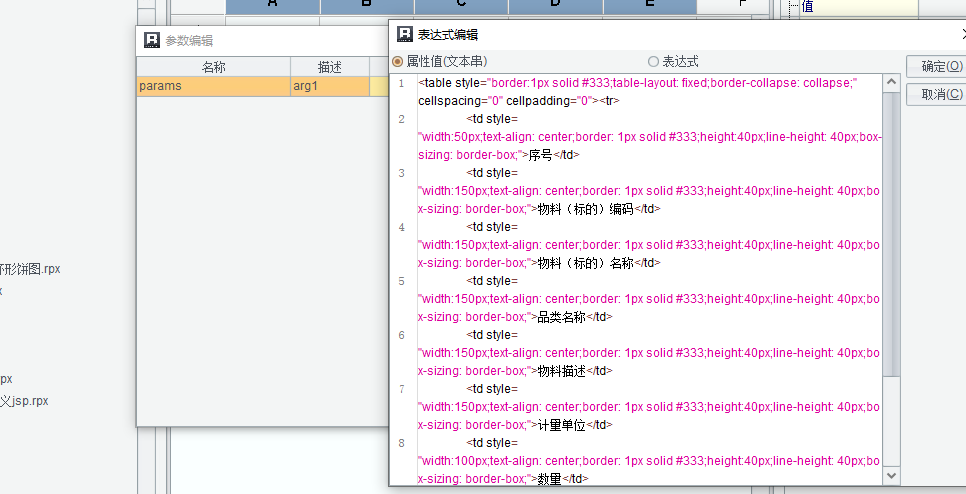Viewport: 966px width, 494px height.
Task: Cancel with the 取消(C) button
Action: tap(940, 95)
